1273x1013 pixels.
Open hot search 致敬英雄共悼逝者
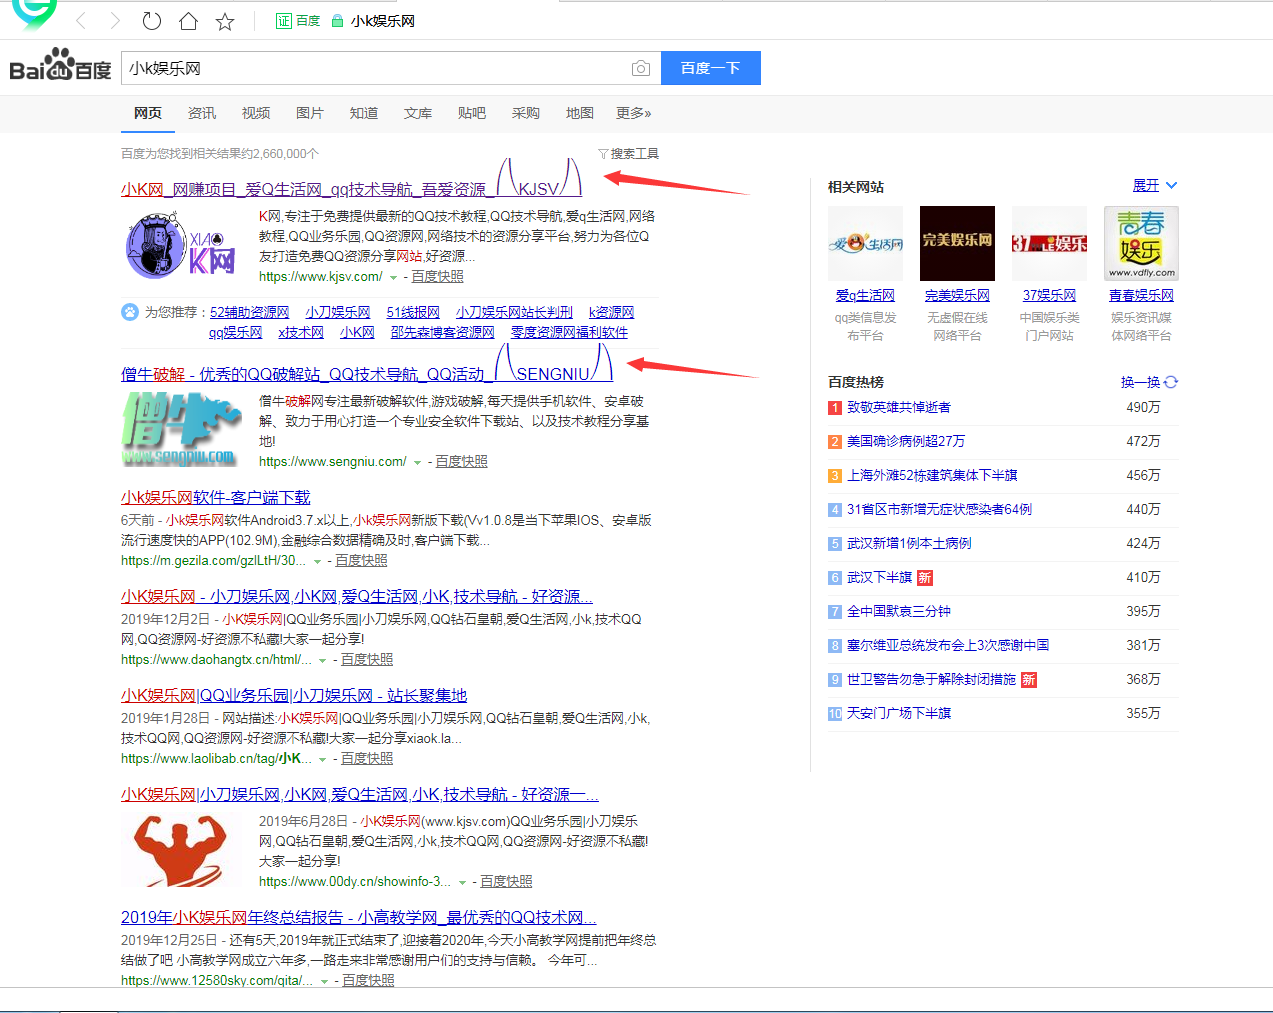[x=899, y=407]
